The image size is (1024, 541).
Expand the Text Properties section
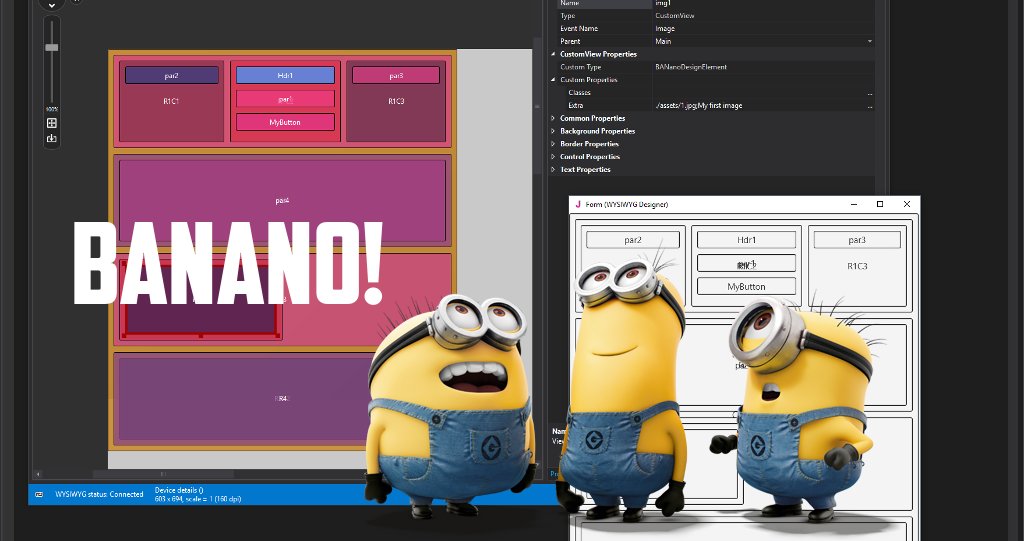click(554, 170)
